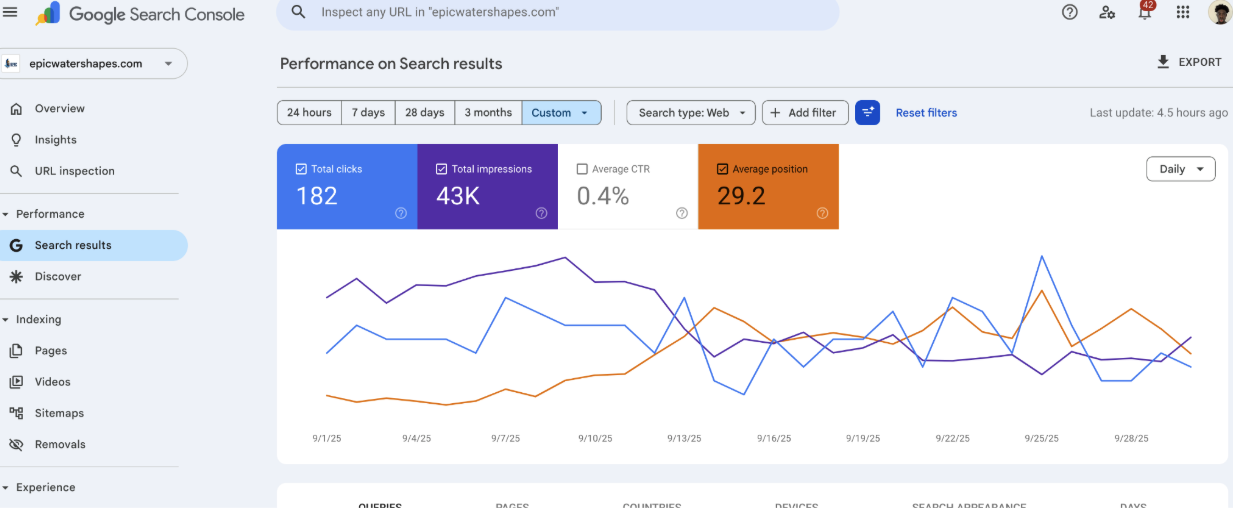Select the 24 hours range tab

click(309, 113)
